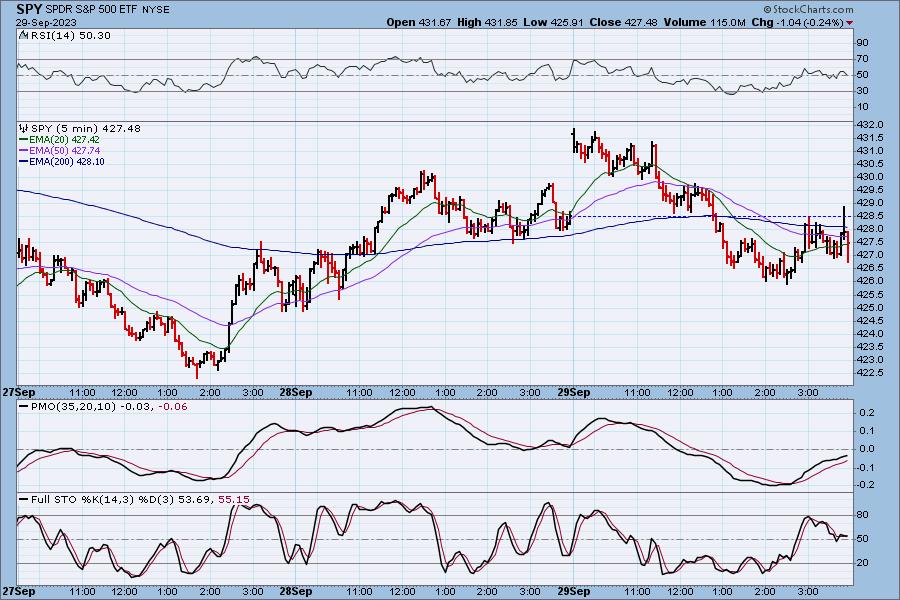This screenshot has height=600, width=900.
Task: Click the 70 level on the RSI axis
Action: click(x=862, y=59)
